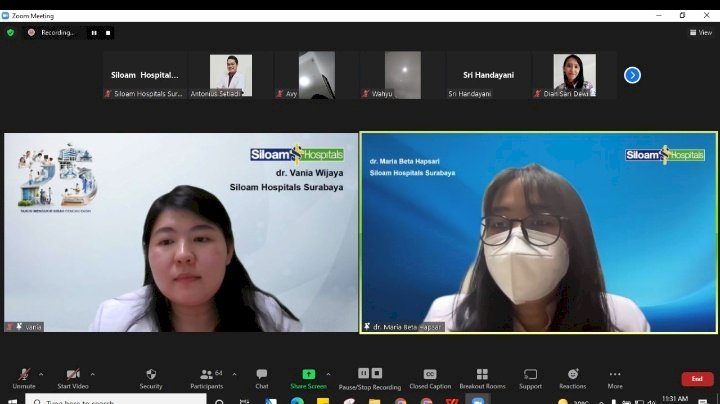
Task: Click the Zoom Meeting title bar icon
Action: [6, 16]
